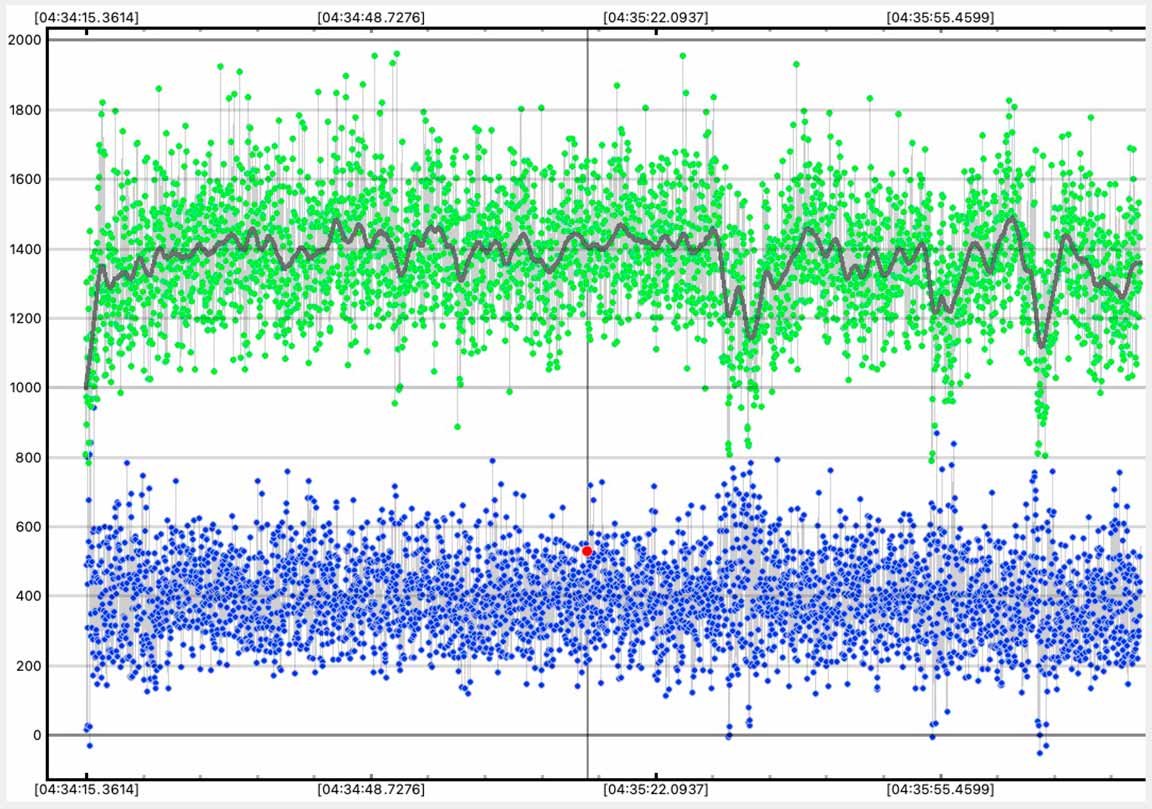Click the 0 y-axis label
The width and height of the screenshot is (1152, 809).
click(x=35, y=736)
